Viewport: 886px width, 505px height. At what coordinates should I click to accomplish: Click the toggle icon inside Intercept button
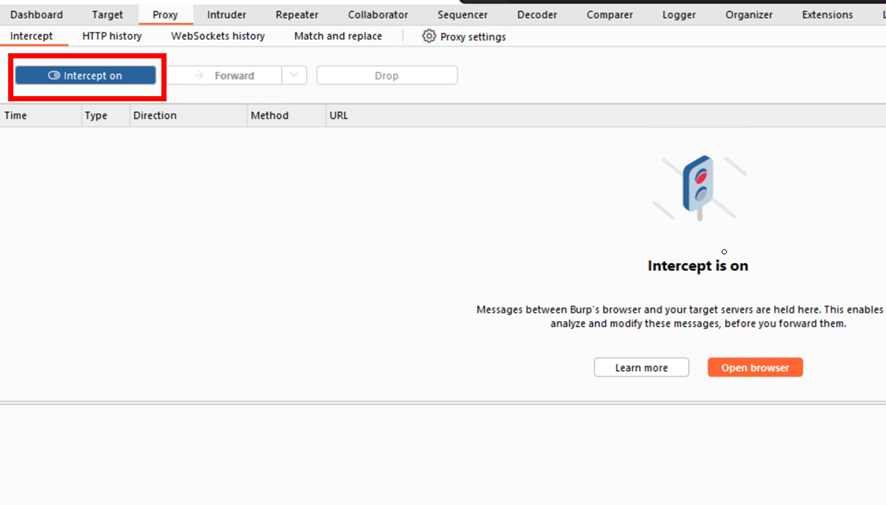coord(54,75)
